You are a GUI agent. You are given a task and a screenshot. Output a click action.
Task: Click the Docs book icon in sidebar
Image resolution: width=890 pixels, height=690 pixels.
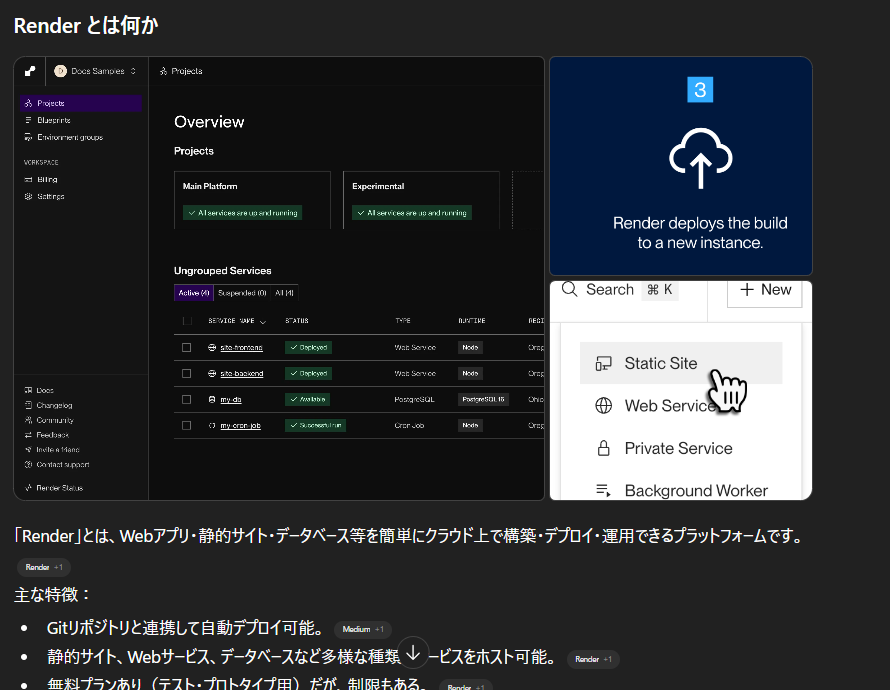(28, 390)
